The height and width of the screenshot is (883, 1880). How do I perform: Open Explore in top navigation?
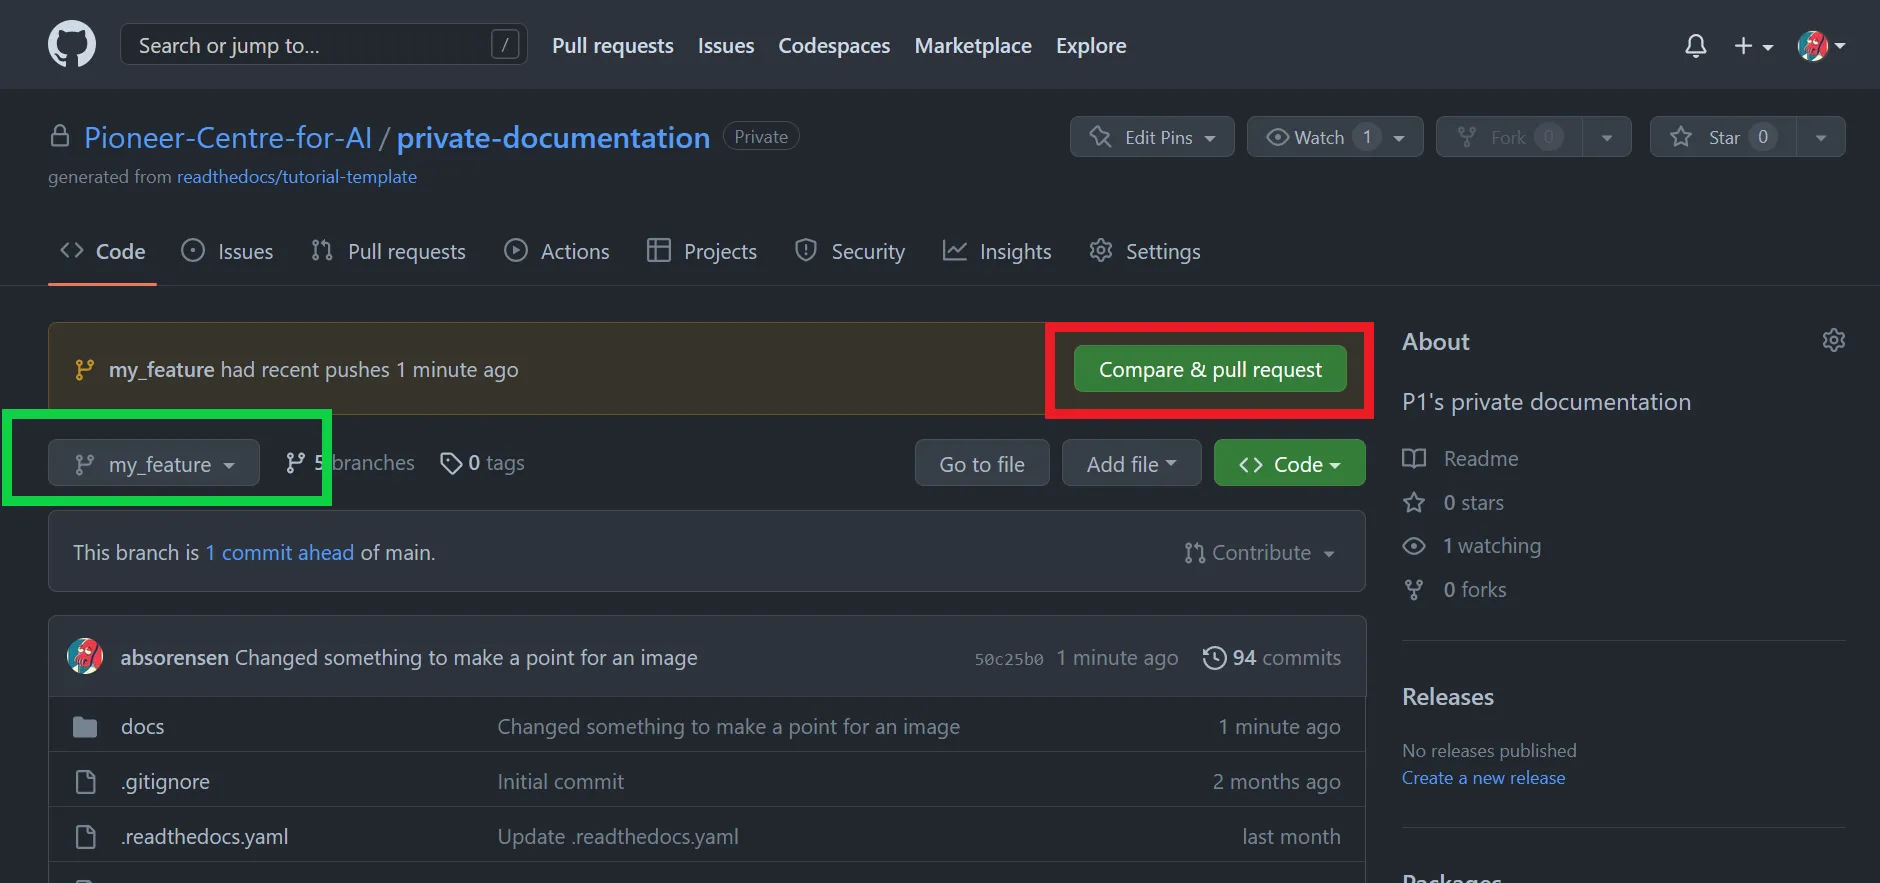(x=1091, y=46)
